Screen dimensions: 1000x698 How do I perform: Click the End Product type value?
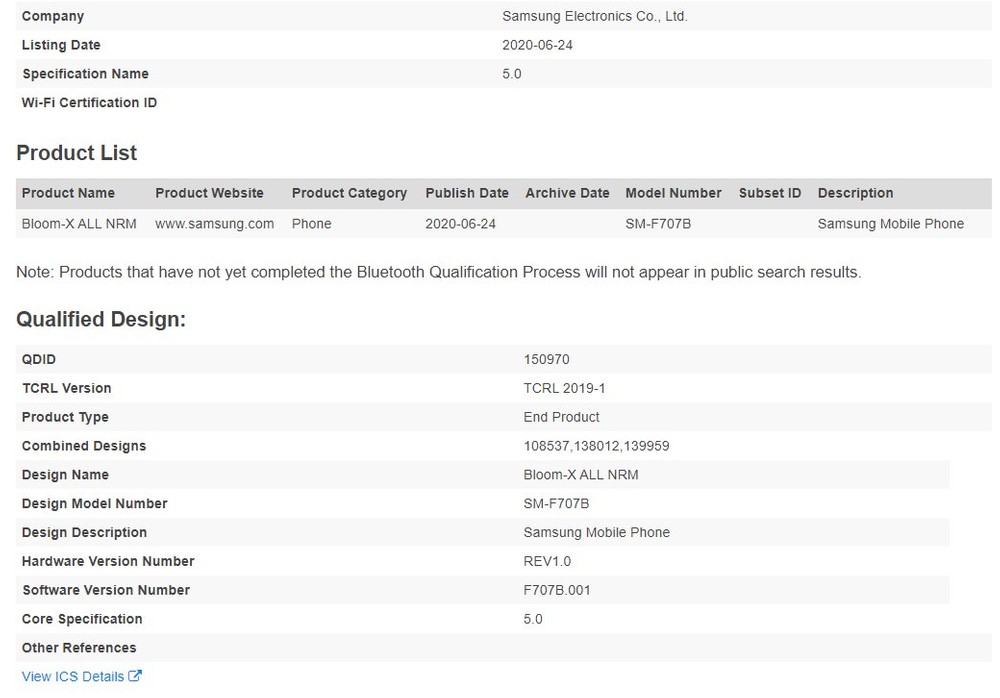click(x=561, y=417)
